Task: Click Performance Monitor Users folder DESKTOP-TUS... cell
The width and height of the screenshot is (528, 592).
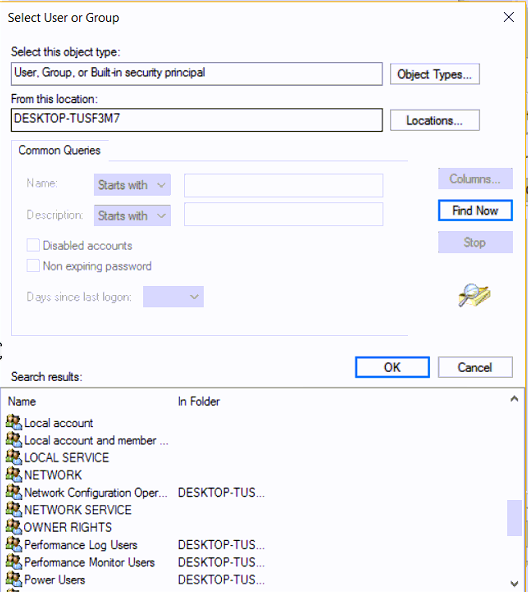Action: [221, 562]
